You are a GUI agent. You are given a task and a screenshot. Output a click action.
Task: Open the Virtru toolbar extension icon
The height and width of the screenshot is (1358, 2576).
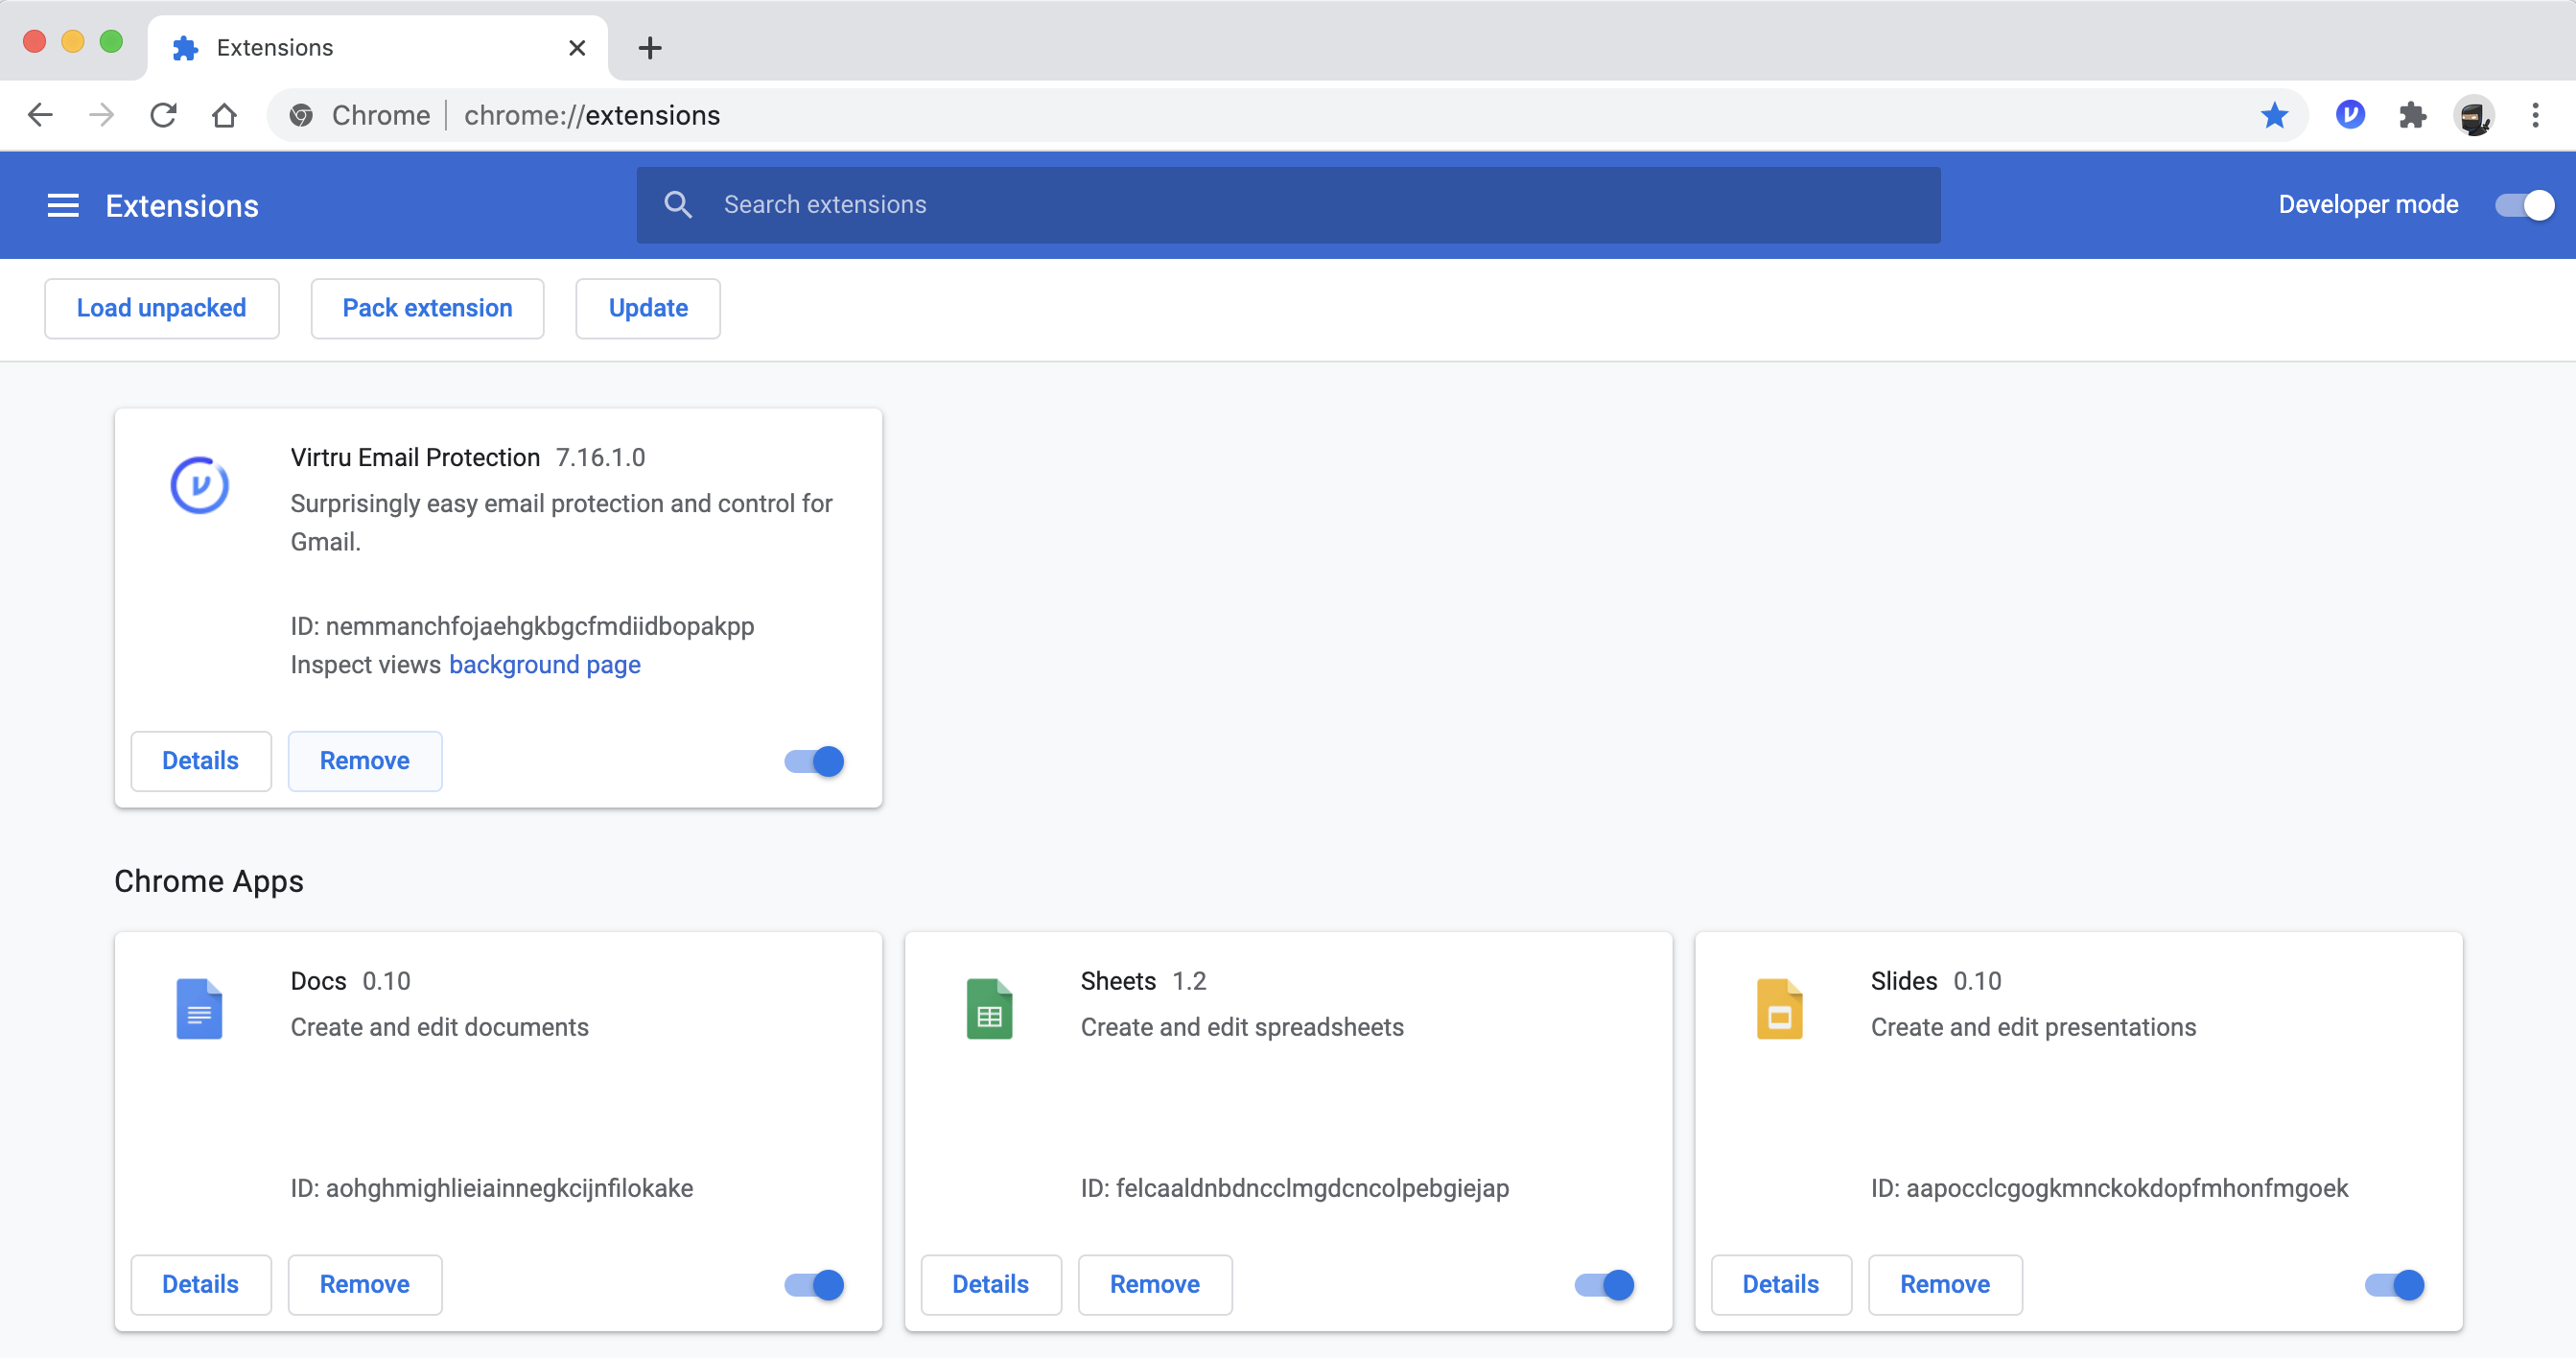(x=2350, y=115)
